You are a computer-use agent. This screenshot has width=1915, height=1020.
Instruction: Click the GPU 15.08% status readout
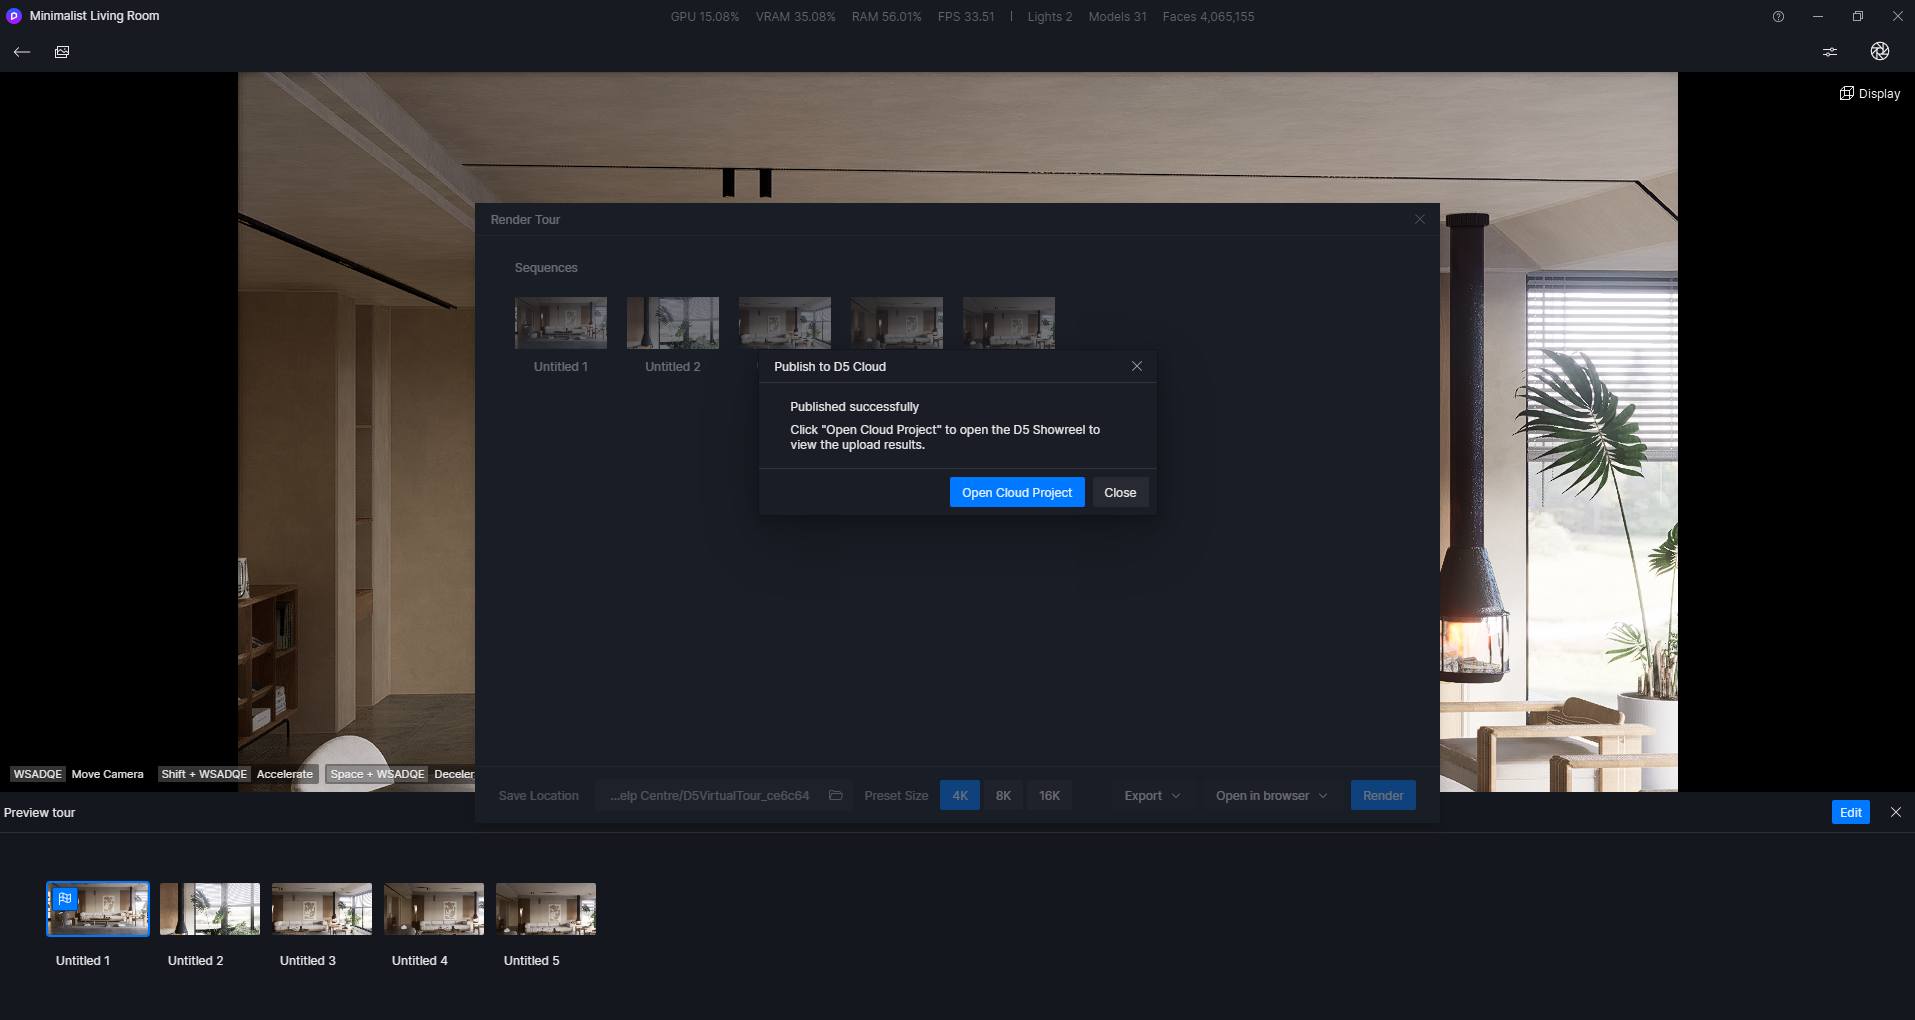tap(705, 16)
